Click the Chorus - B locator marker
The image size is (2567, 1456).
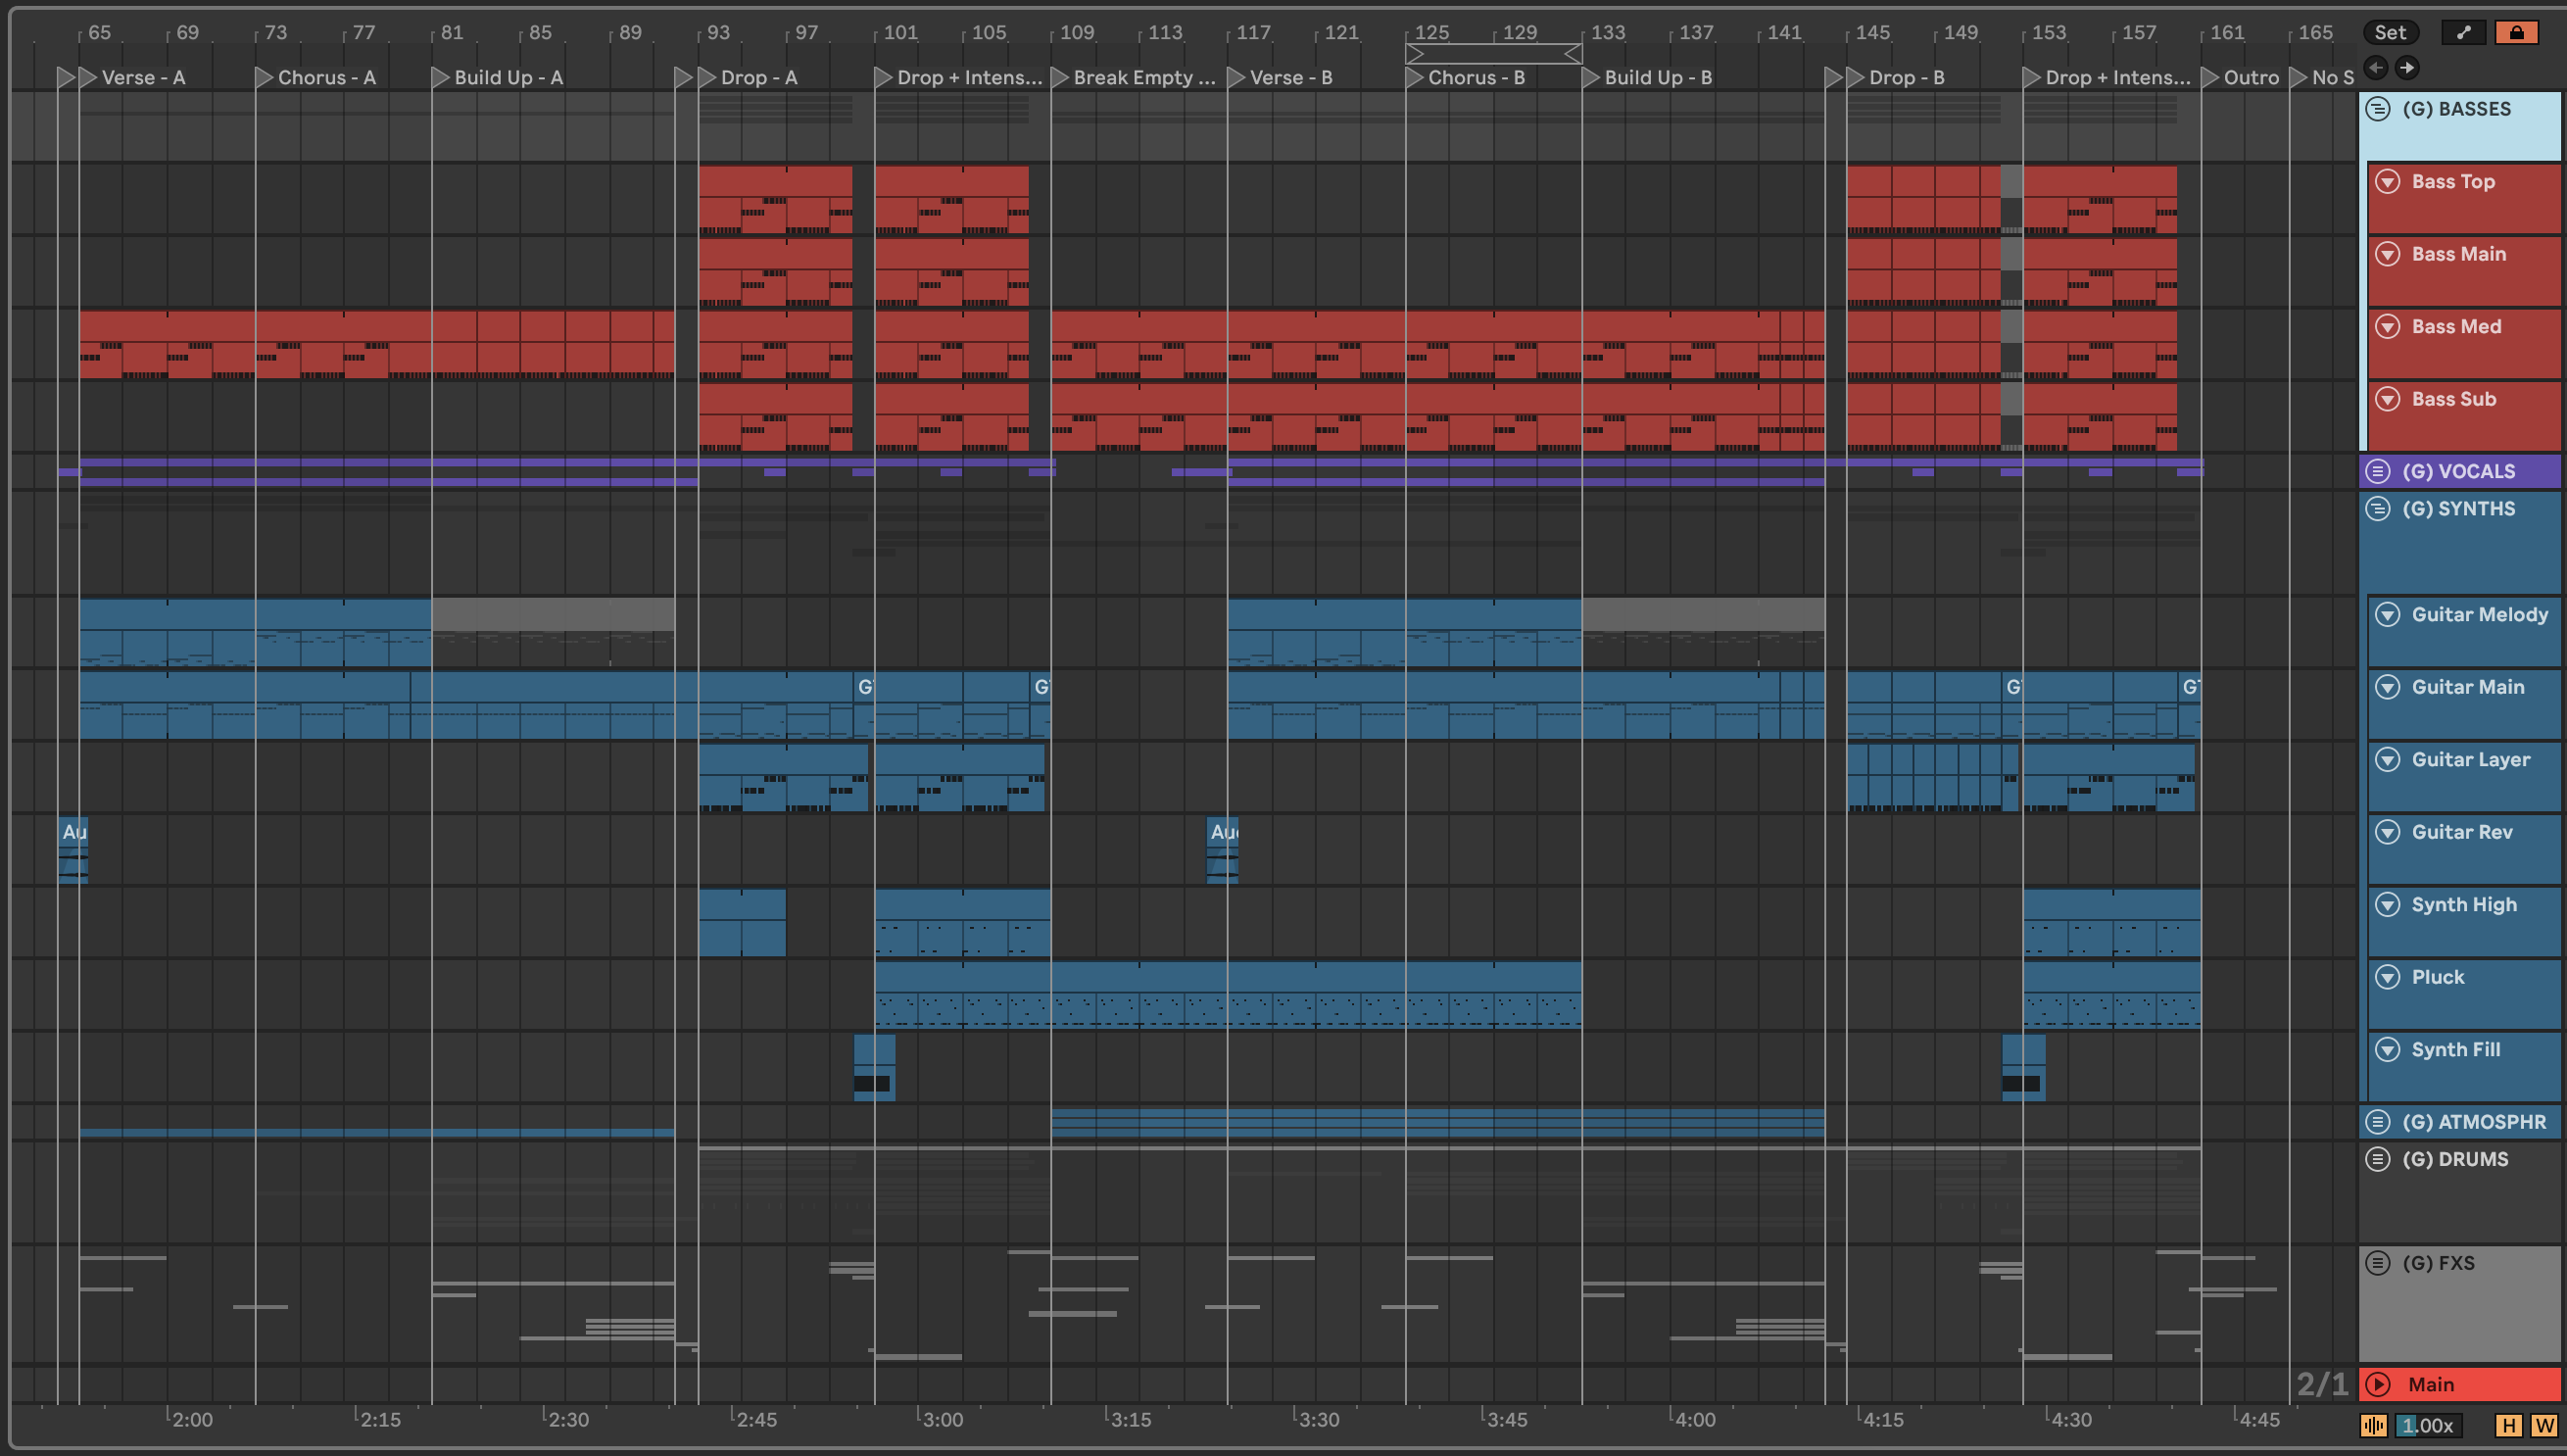click(x=1414, y=77)
